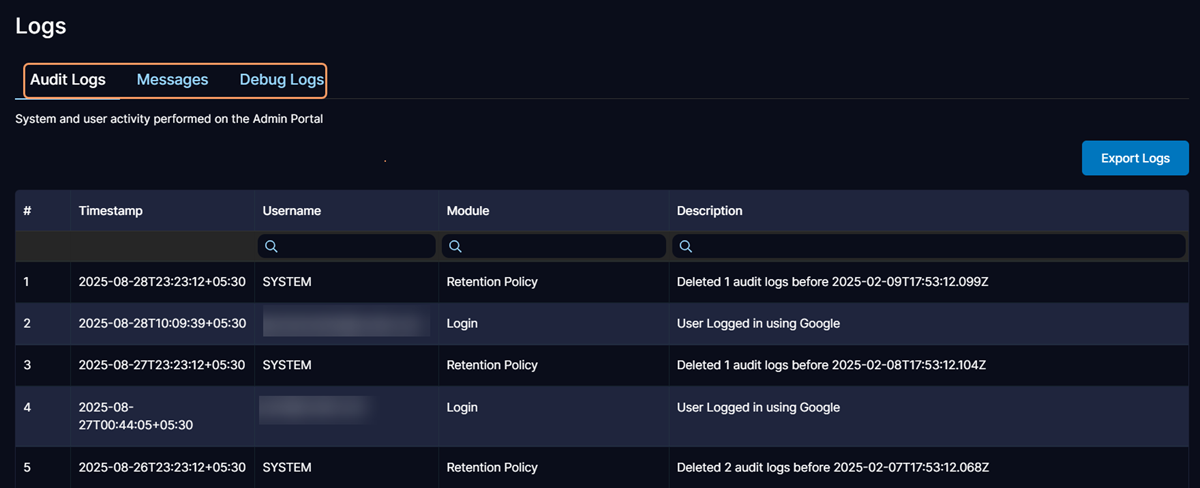Click the search icon in Username filter
The height and width of the screenshot is (488, 1200).
click(272, 246)
